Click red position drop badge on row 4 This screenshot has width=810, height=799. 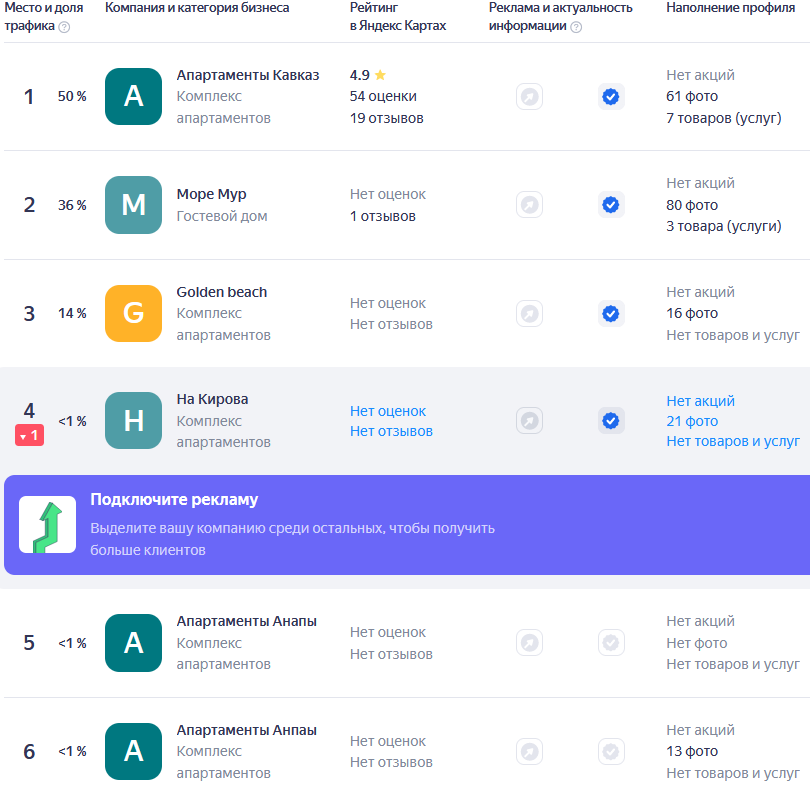[x=29, y=435]
